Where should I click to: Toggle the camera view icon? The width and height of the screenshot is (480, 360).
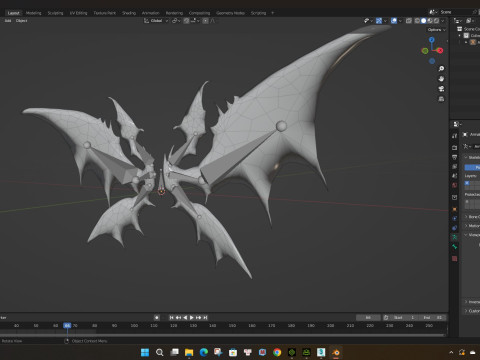point(441,89)
